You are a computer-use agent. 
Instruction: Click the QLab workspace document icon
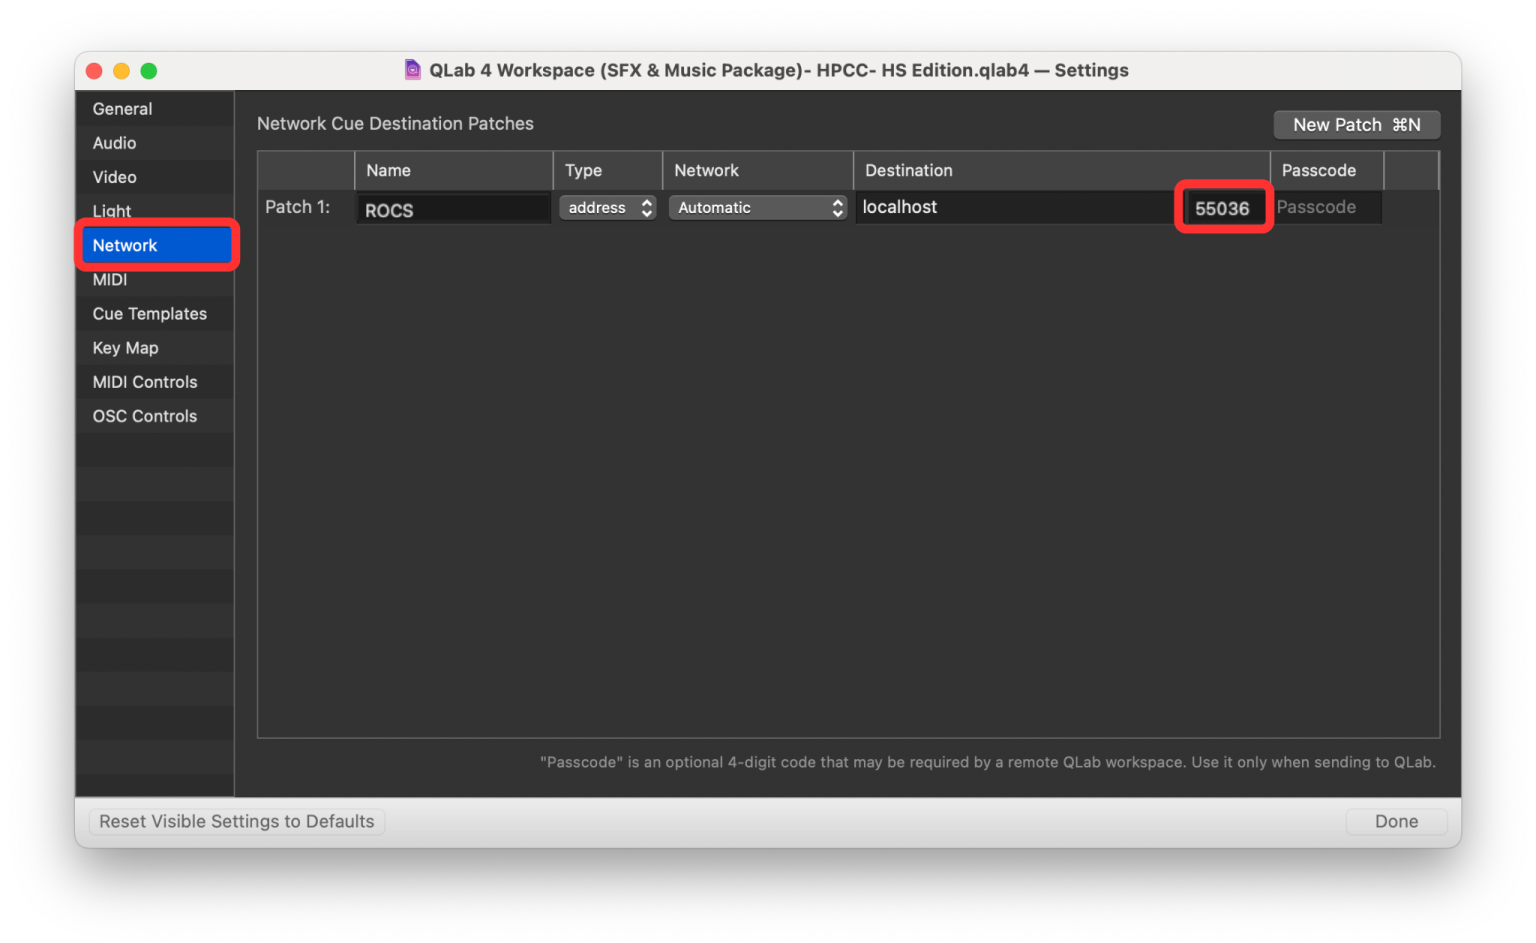(x=412, y=70)
